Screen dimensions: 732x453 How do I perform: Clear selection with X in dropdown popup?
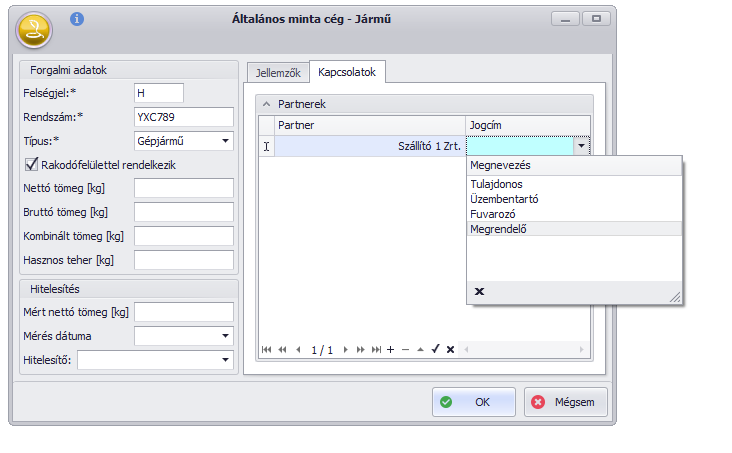coord(479,291)
